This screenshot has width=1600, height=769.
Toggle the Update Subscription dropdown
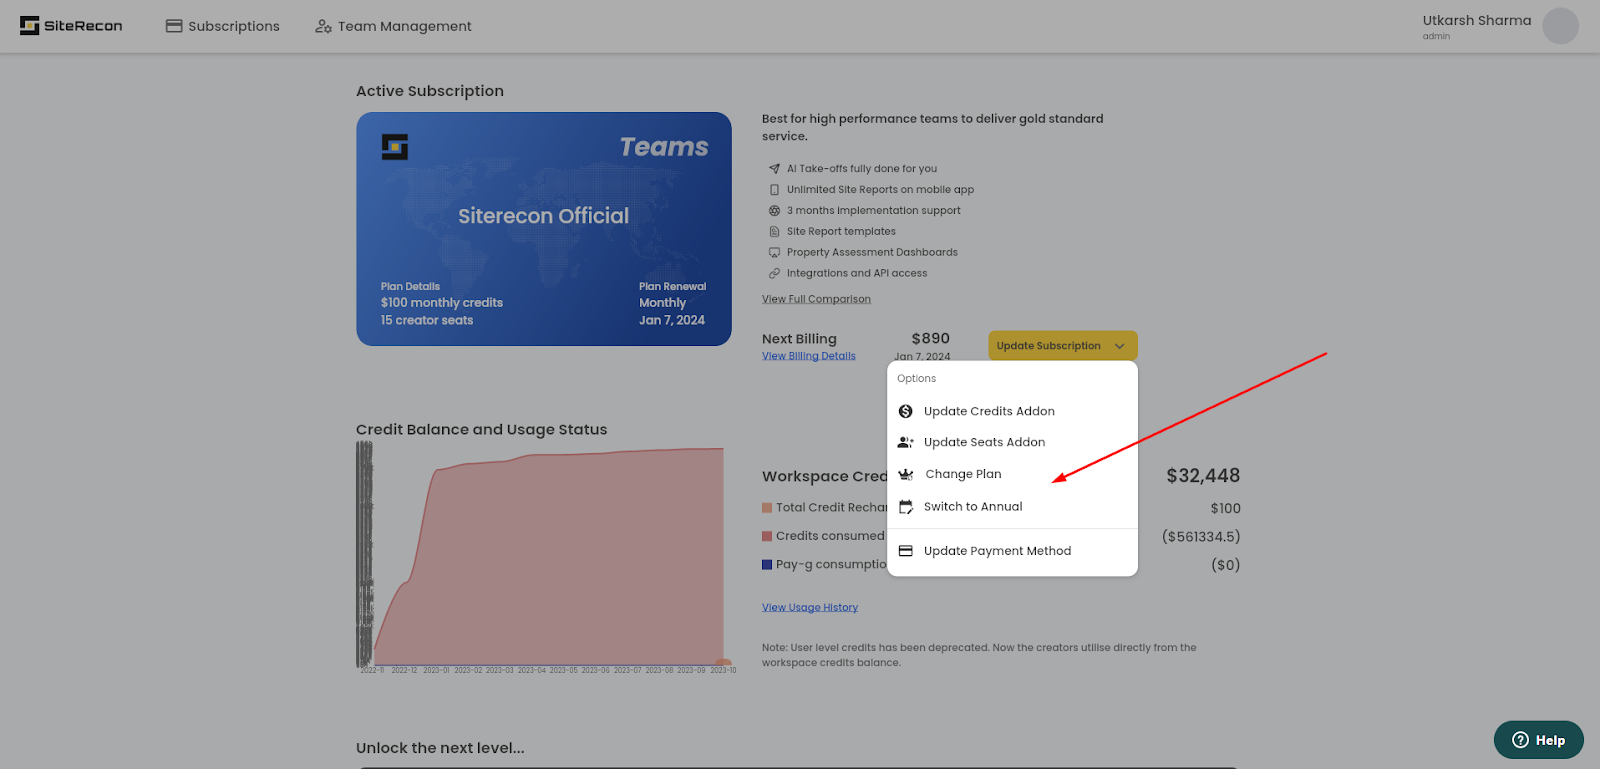pyautogui.click(x=1063, y=346)
